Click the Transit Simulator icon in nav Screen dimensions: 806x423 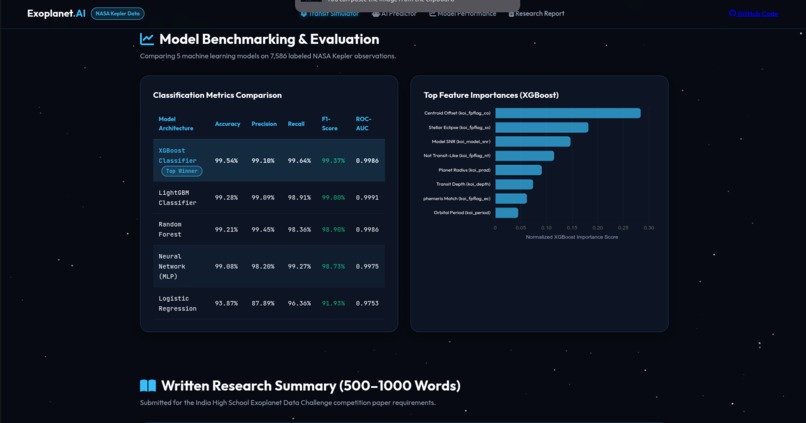click(x=304, y=14)
